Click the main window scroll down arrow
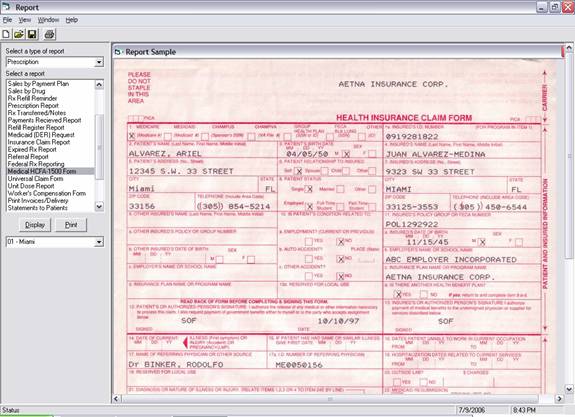This screenshot has width=575, height=417. click(569, 389)
